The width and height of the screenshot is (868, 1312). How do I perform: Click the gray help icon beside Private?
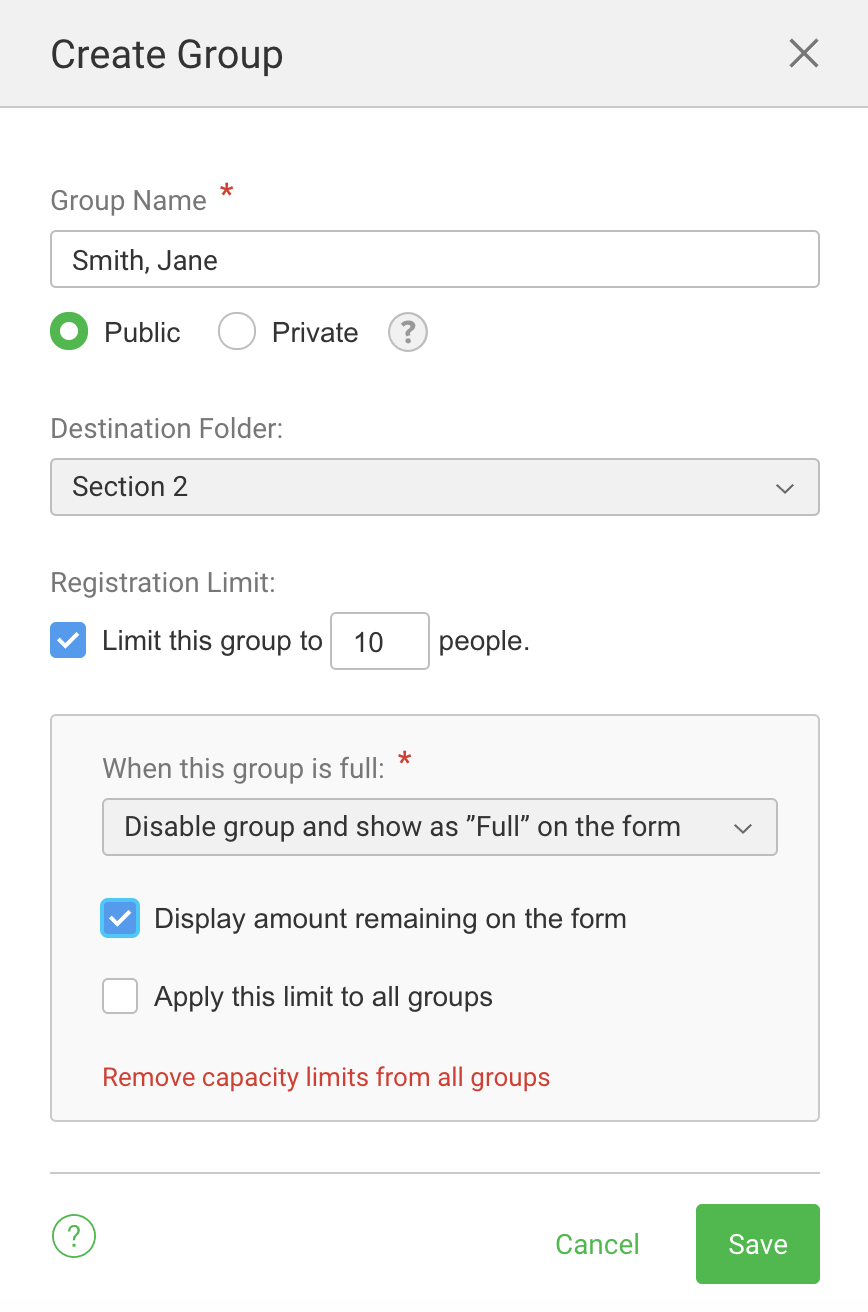(x=408, y=333)
